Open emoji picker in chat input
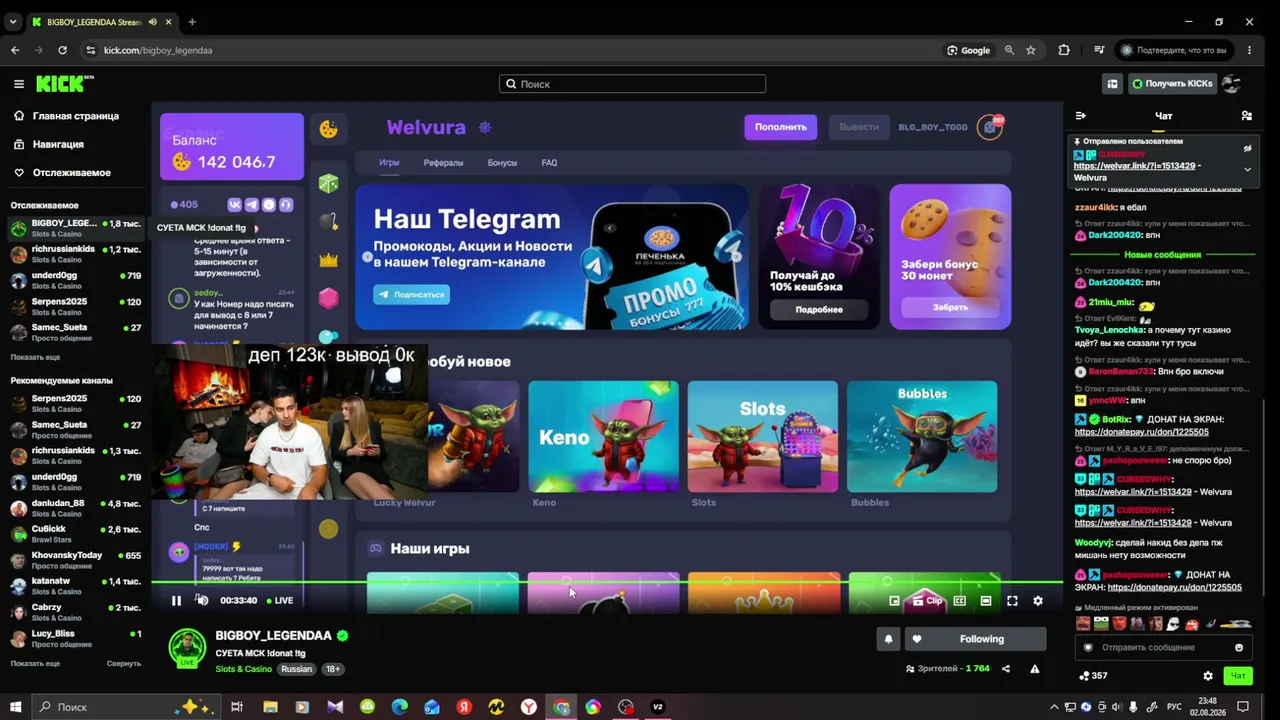The width and height of the screenshot is (1280, 720). [x=1239, y=647]
